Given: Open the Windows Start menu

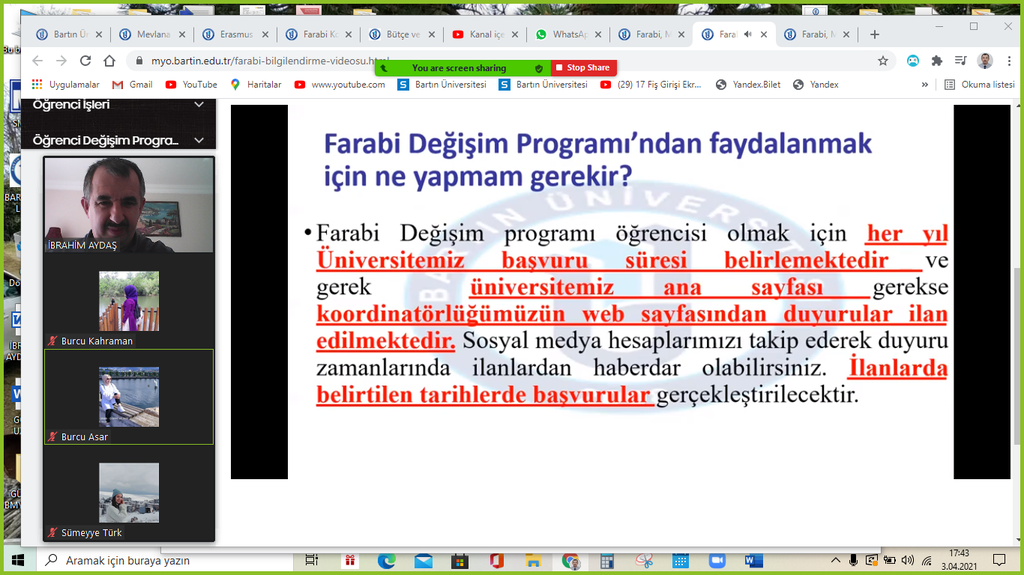Looking at the screenshot, I should 18,561.
